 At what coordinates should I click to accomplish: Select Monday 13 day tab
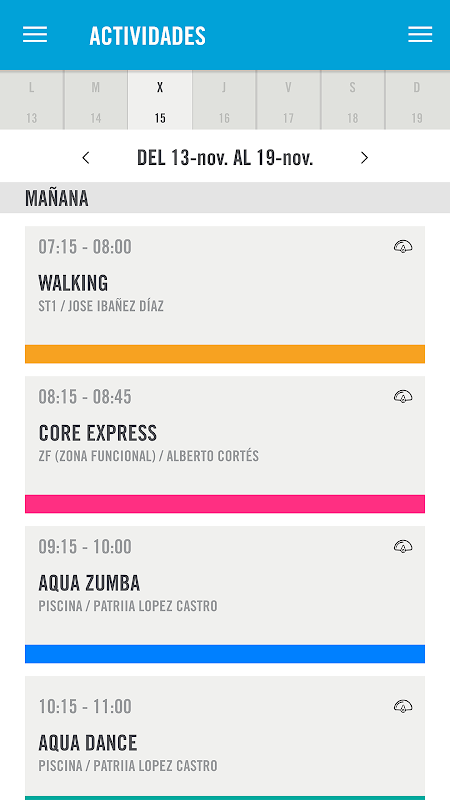(x=32, y=100)
